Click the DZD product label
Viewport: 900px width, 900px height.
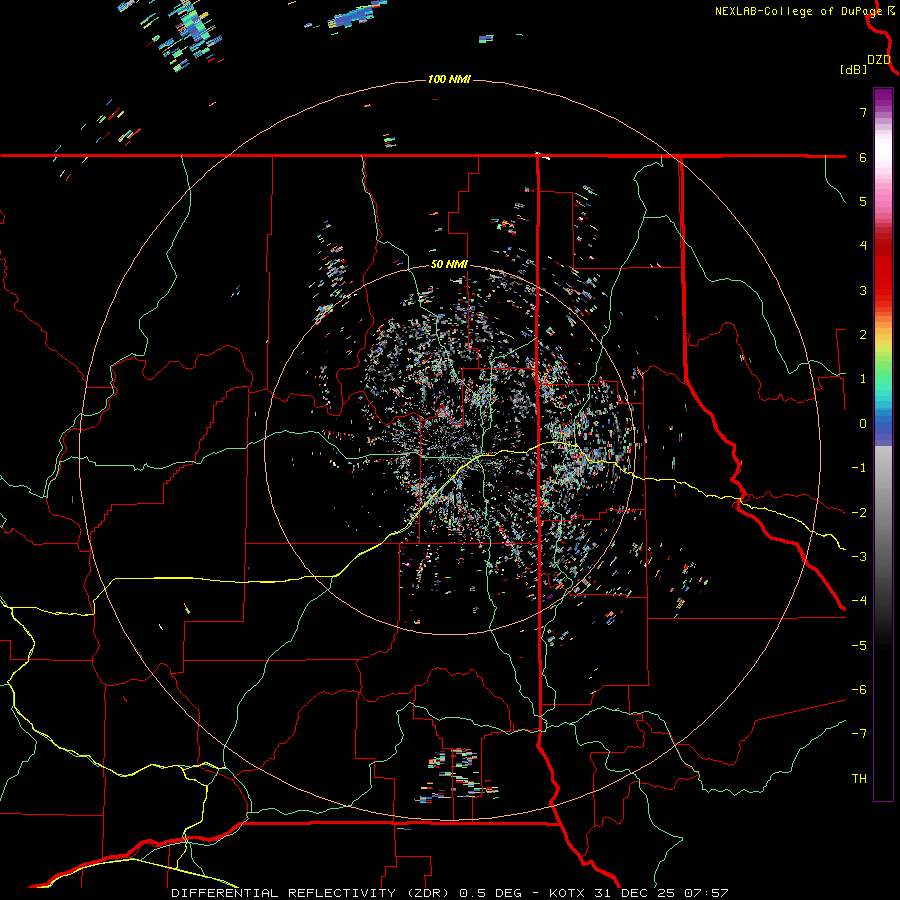pyautogui.click(x=879, y=60)
